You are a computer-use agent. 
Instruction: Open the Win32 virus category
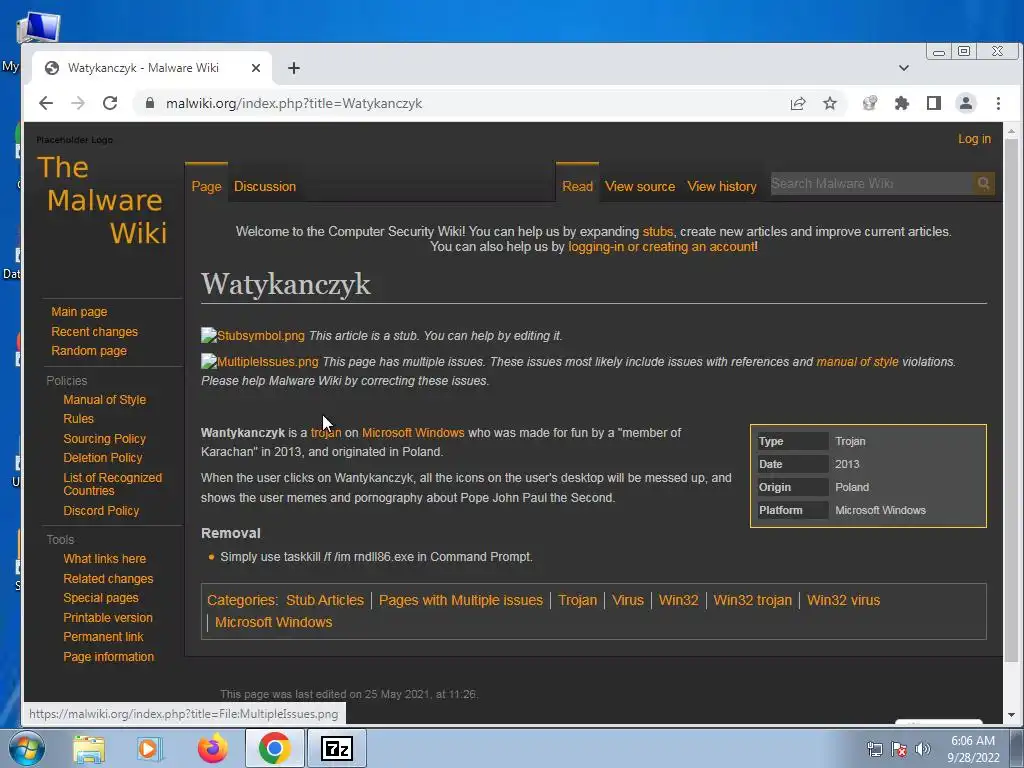coord(843,600)
